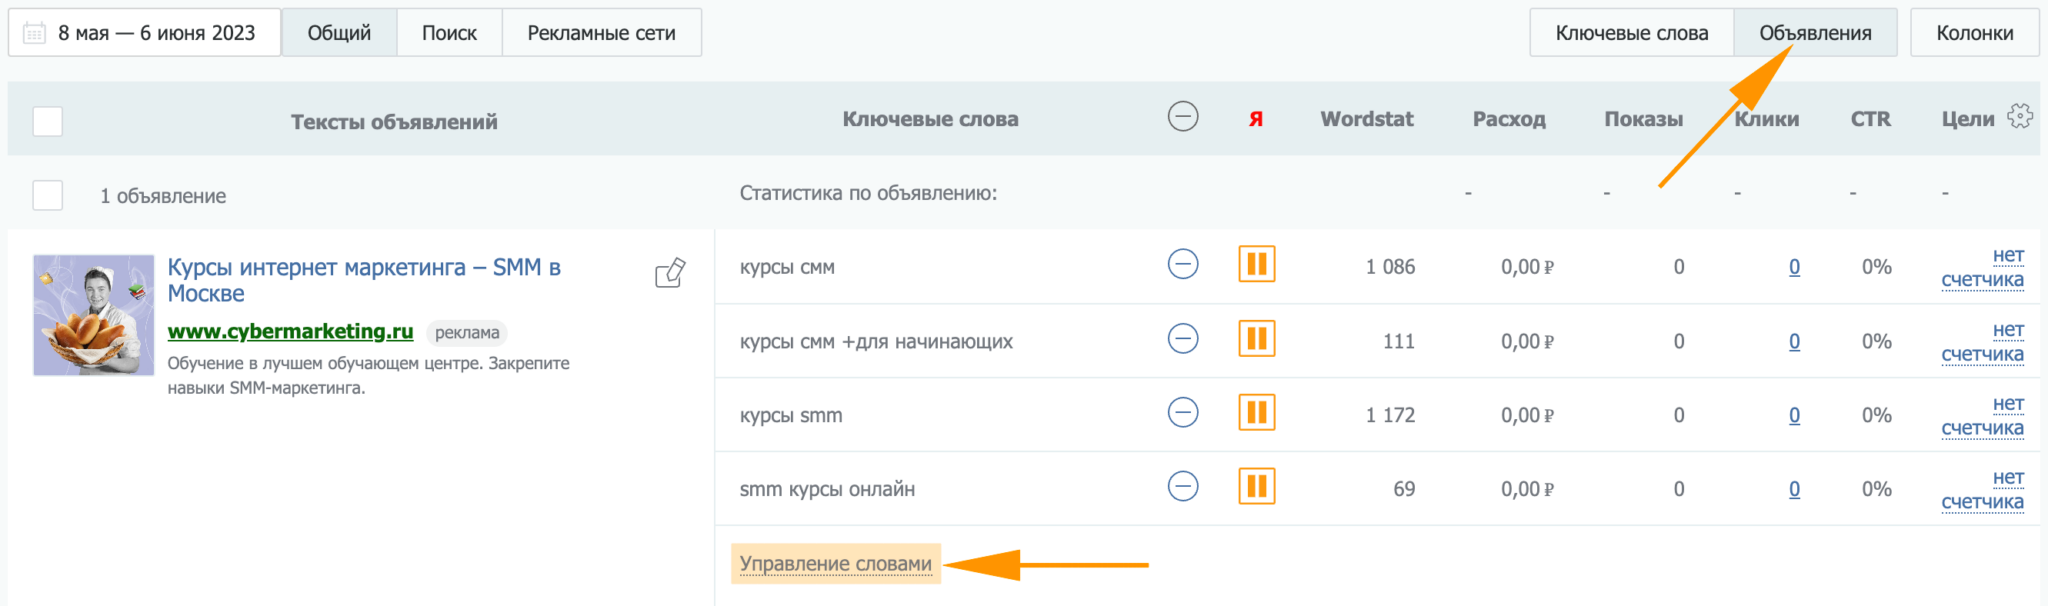Click the edit ad pencil icon

point(670,272)
